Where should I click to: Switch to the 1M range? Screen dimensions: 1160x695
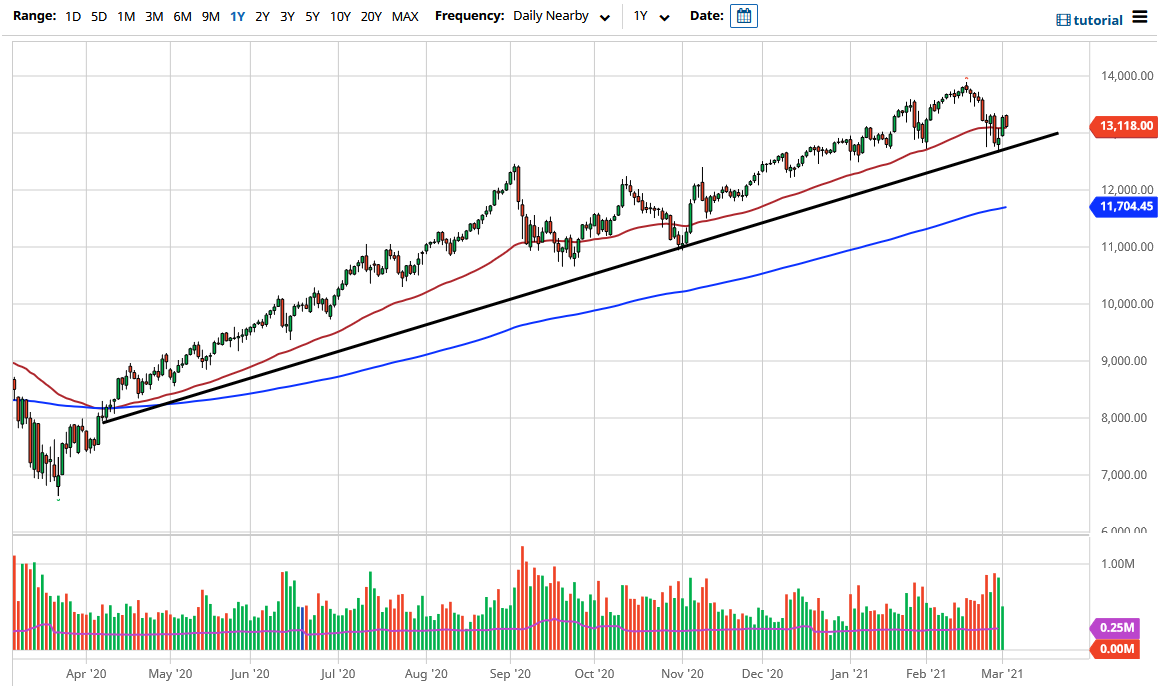[x=126, y=16]
